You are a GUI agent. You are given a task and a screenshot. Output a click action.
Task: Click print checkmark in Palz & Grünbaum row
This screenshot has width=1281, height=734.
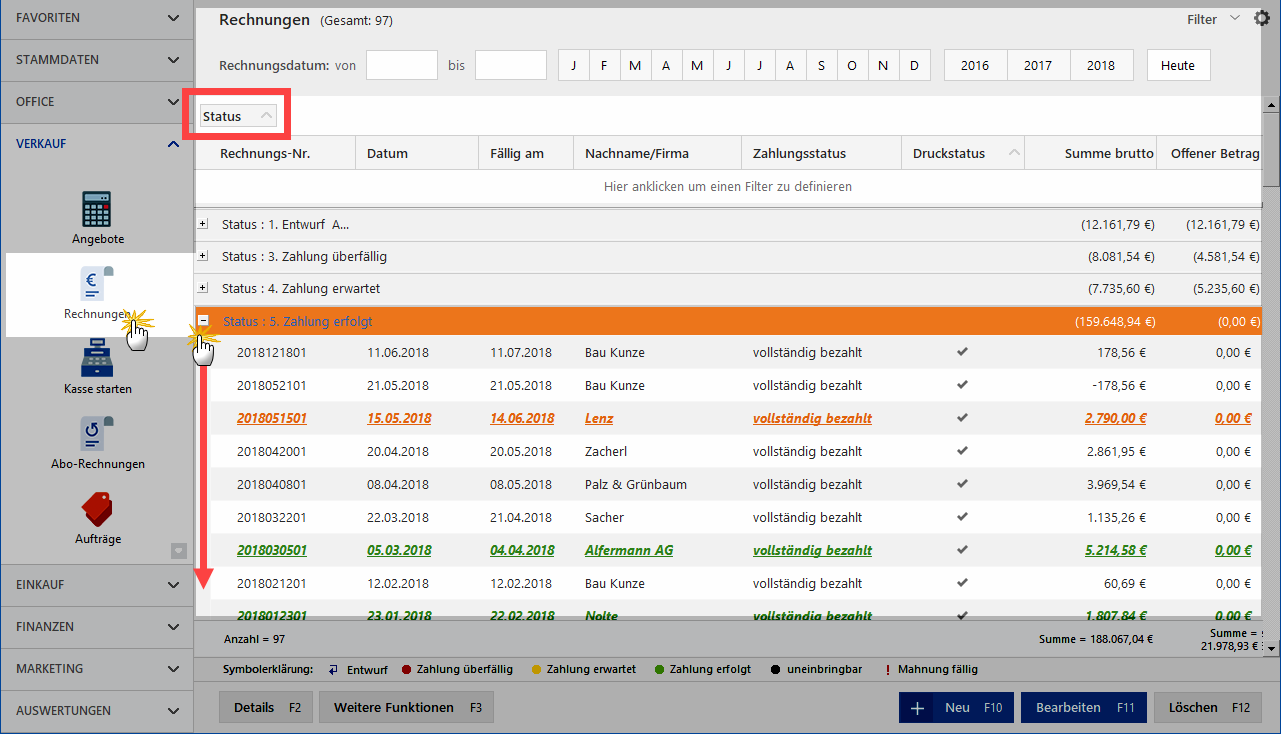tap(962, 484)
